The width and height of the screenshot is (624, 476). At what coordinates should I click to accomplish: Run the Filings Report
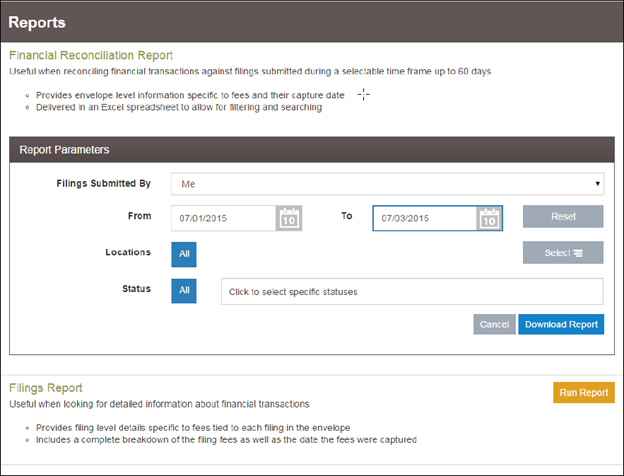(x=583, y=392)
